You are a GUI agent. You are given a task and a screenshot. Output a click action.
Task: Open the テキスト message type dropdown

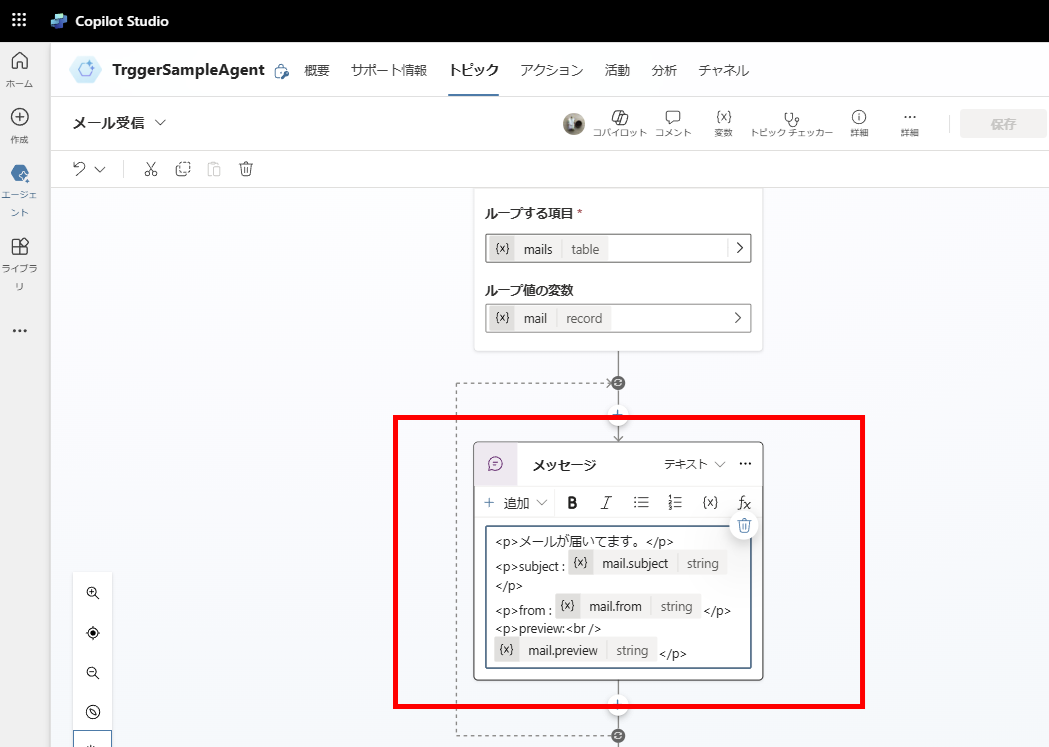(x=690, y=463)
